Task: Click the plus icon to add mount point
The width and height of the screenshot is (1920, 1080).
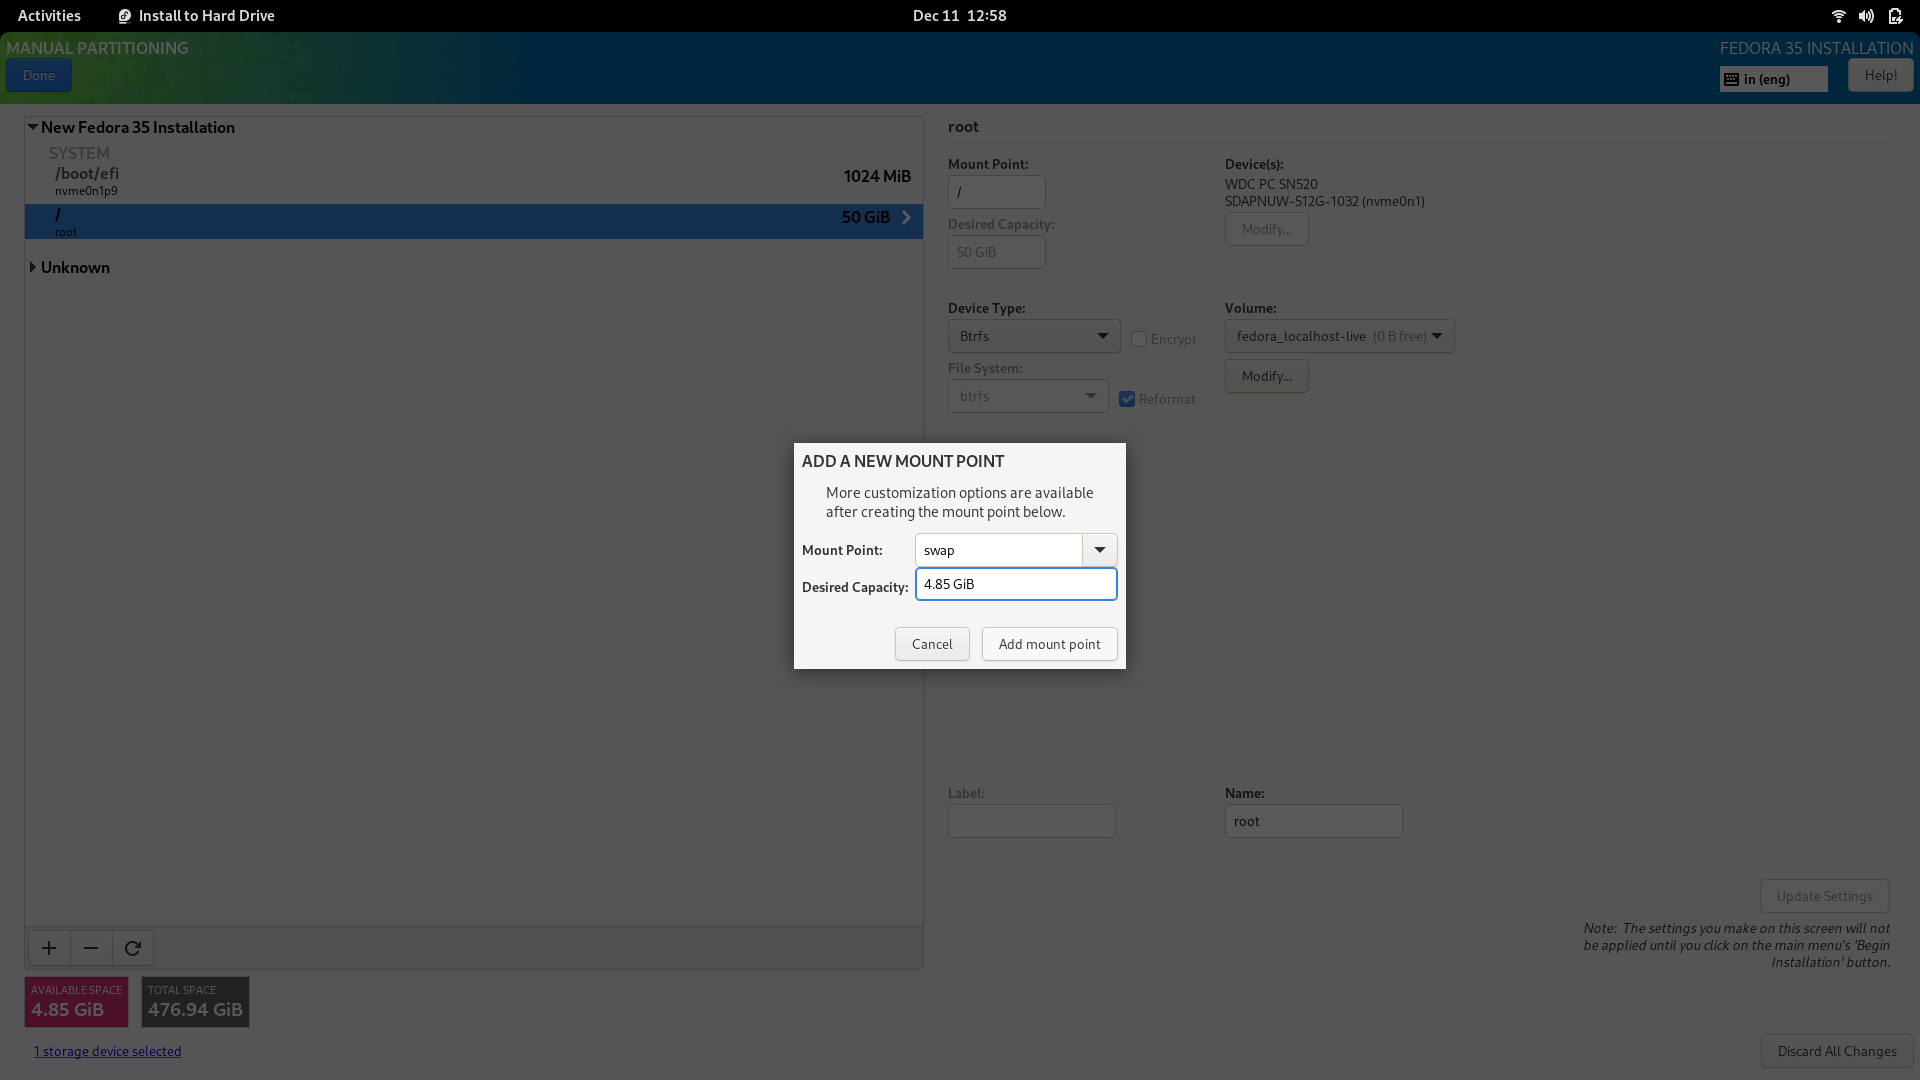Action: [x=49, y=948]
